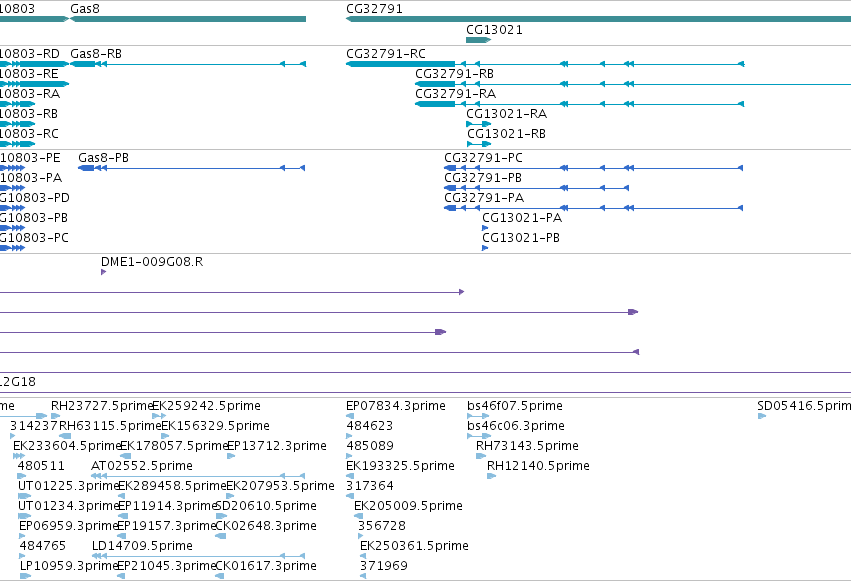Select feature label 484623
851x581 pixels.
pos(370,426)
